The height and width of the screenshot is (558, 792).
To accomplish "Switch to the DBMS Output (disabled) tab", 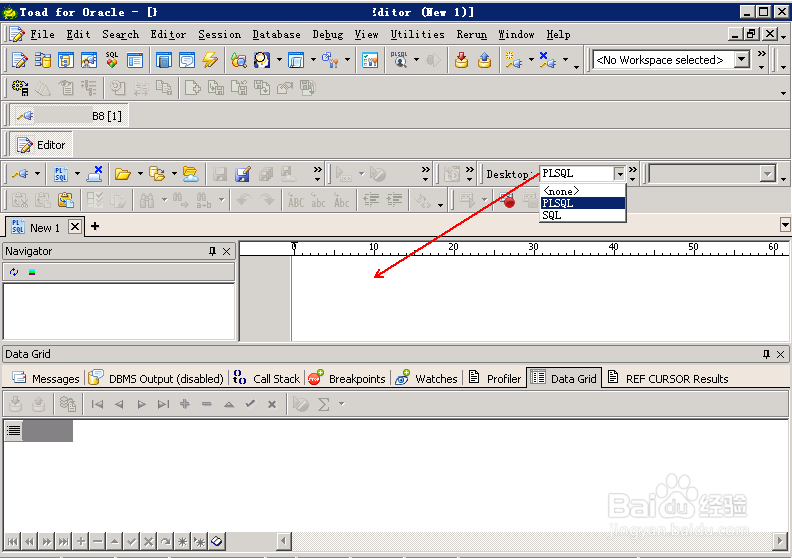I will 156,379.
